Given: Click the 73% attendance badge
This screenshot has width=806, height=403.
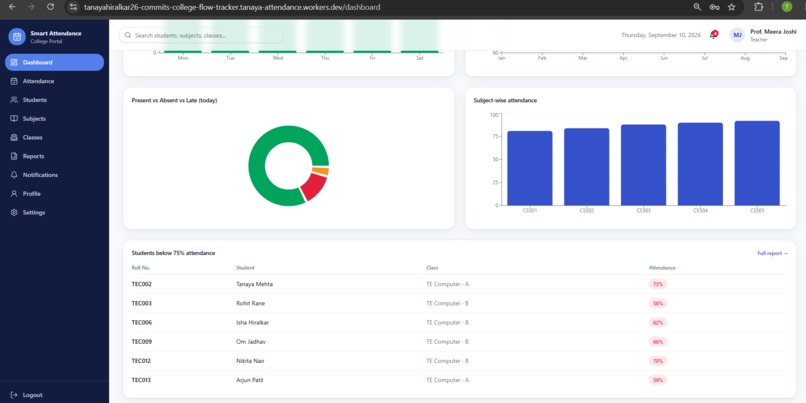Looking at the screenshot, I should pyautogui.click(x=658, y=284).
